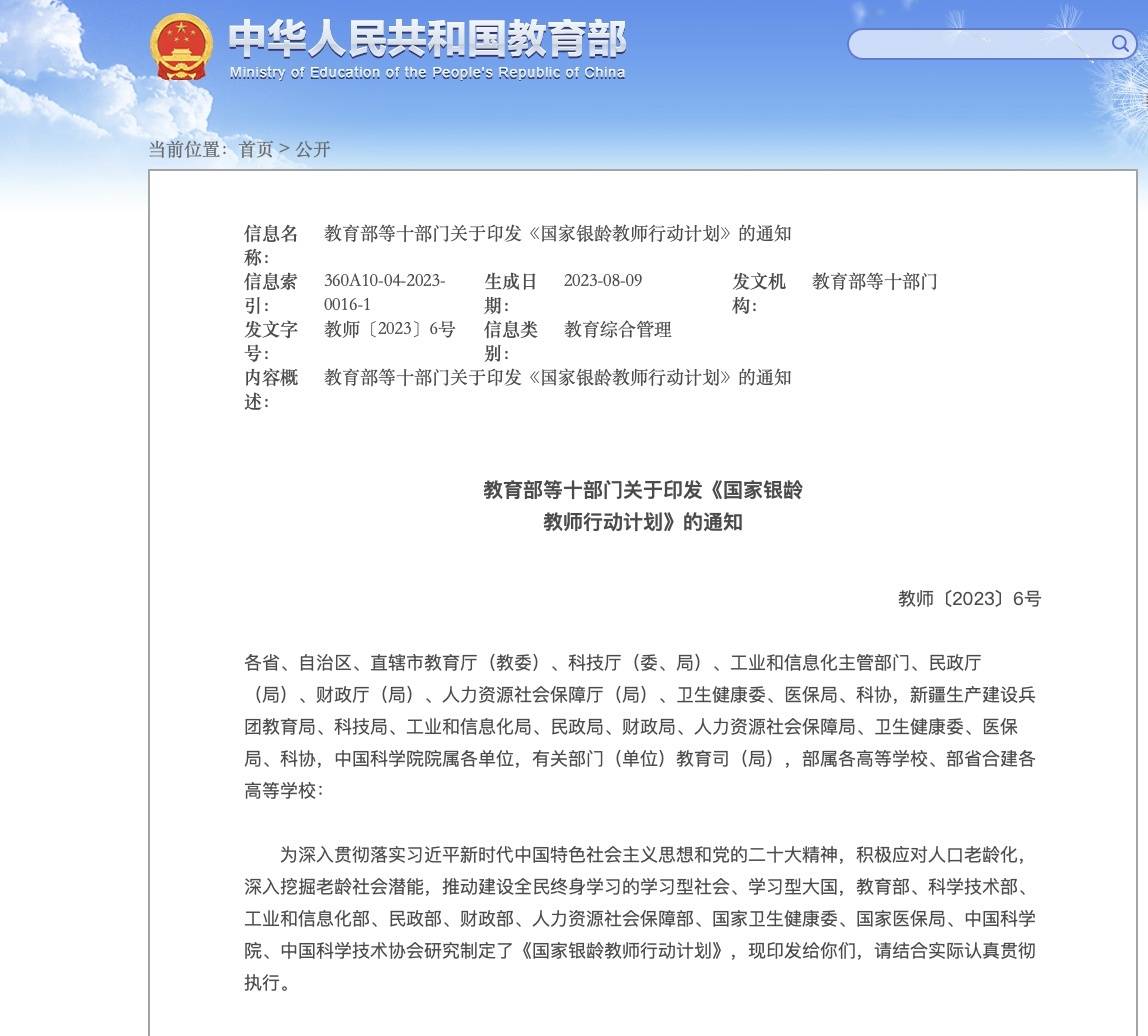The width and height of the screenshot is (1148, 1036).
Task: Select the issuing body 教育部等十部门
Action: point(875,281)
